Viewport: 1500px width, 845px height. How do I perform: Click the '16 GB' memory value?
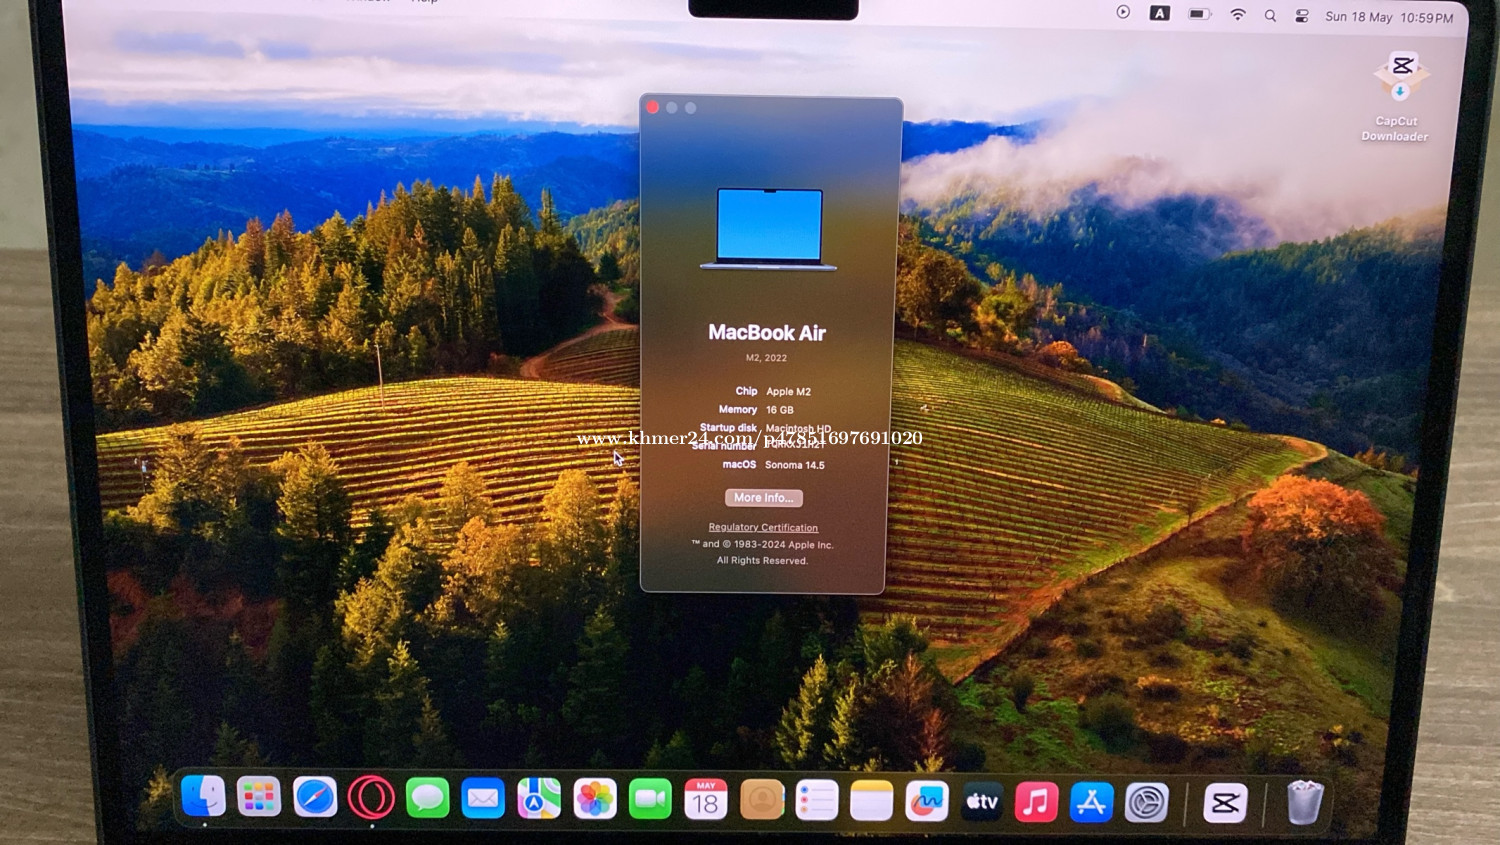pyautogui.click(x=779, y=410)
